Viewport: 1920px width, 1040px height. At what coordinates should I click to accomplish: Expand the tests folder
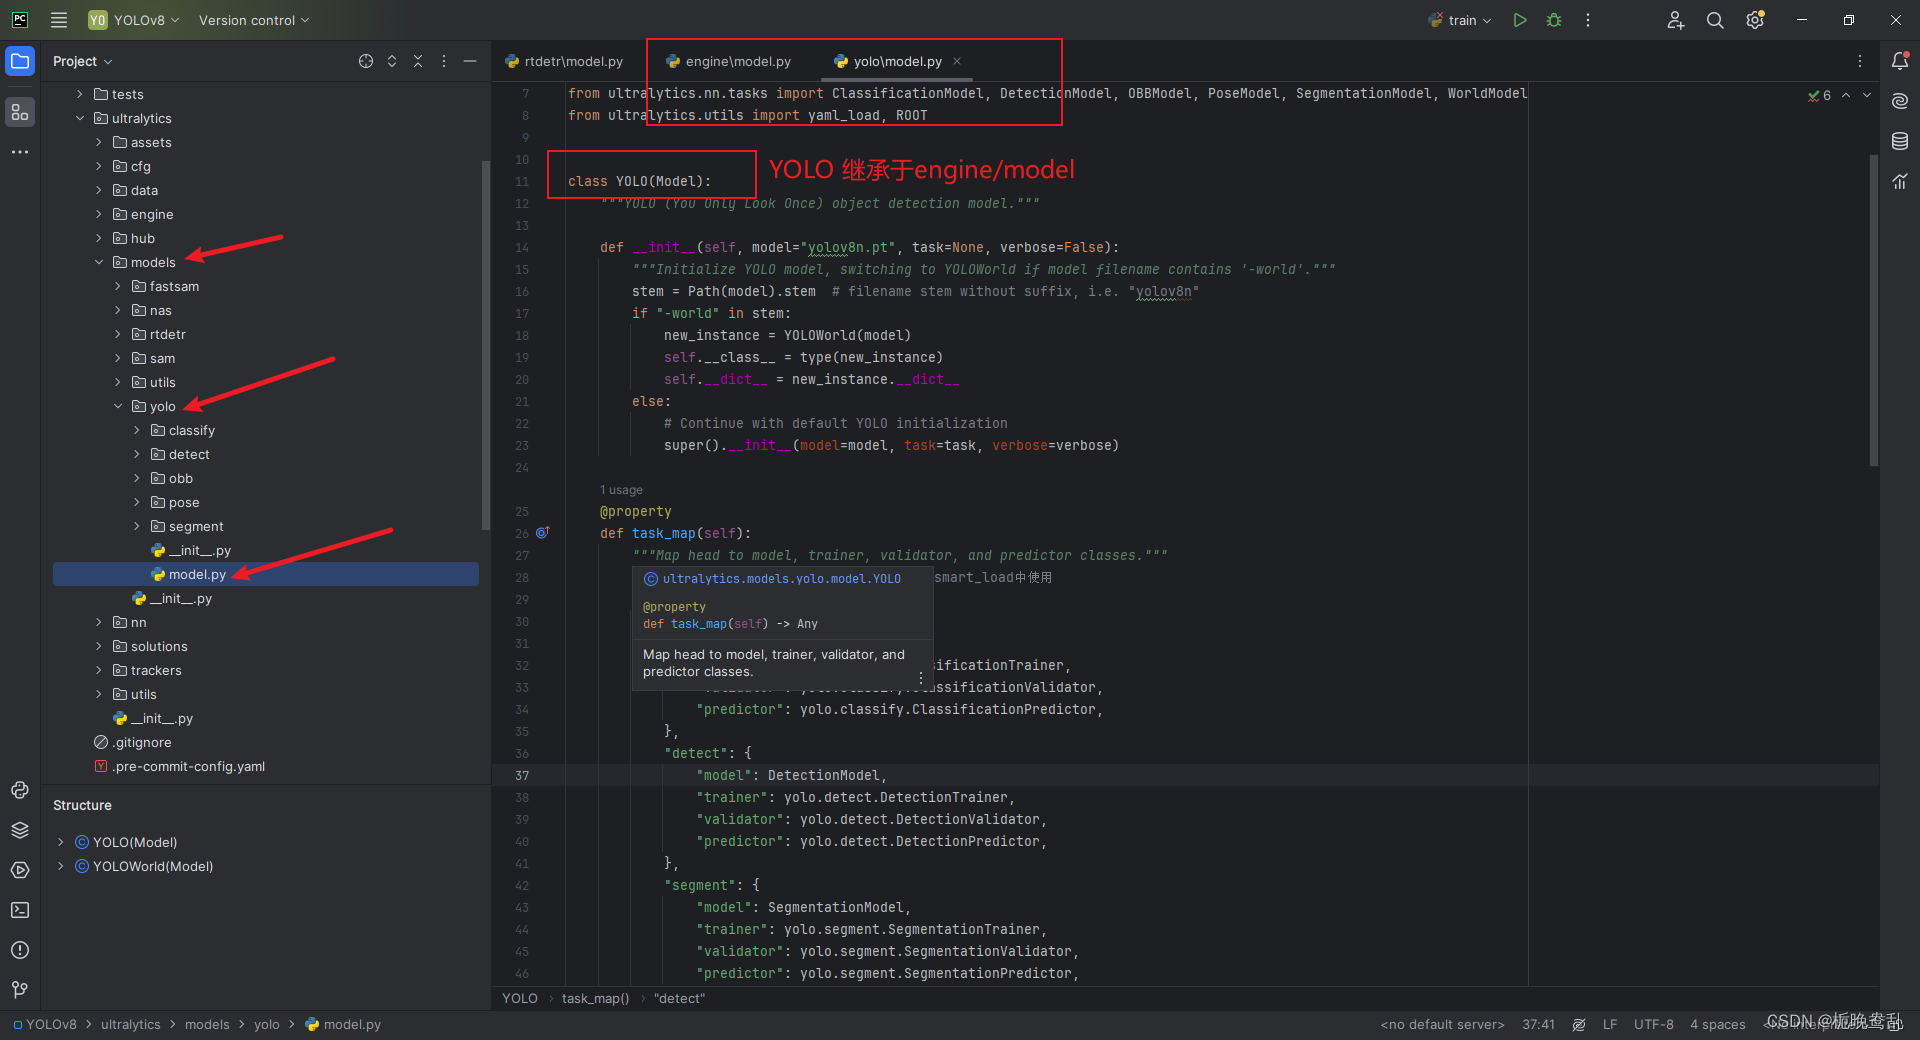[x=80, y=94]
